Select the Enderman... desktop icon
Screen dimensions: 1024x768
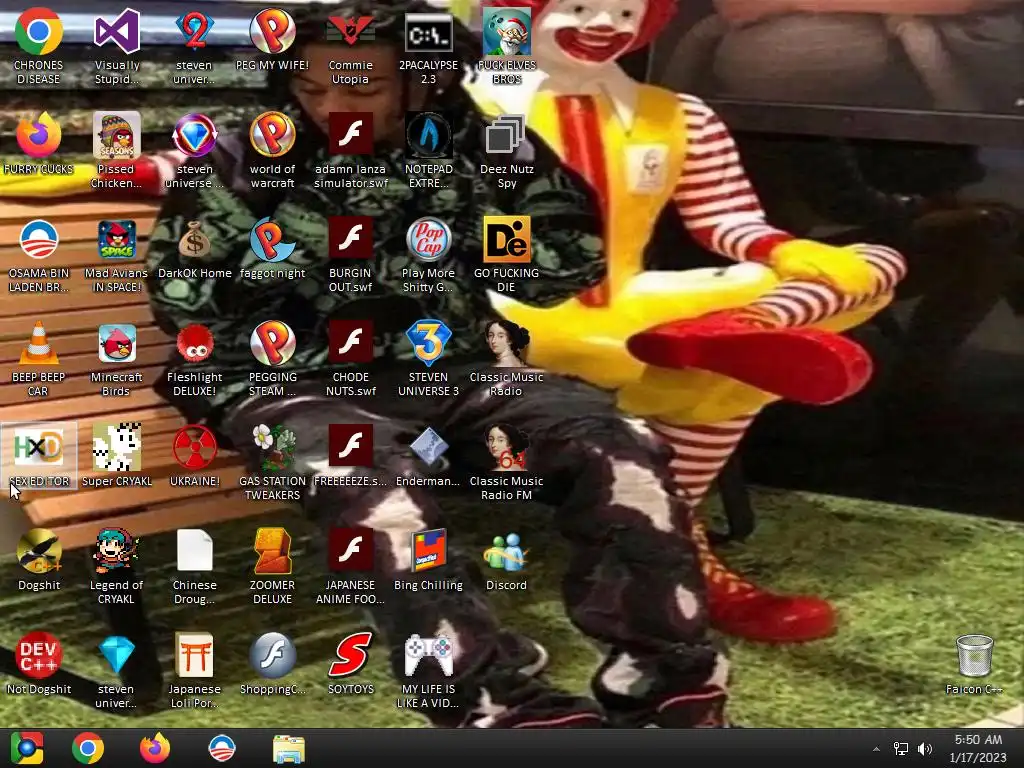coord(428,447)
